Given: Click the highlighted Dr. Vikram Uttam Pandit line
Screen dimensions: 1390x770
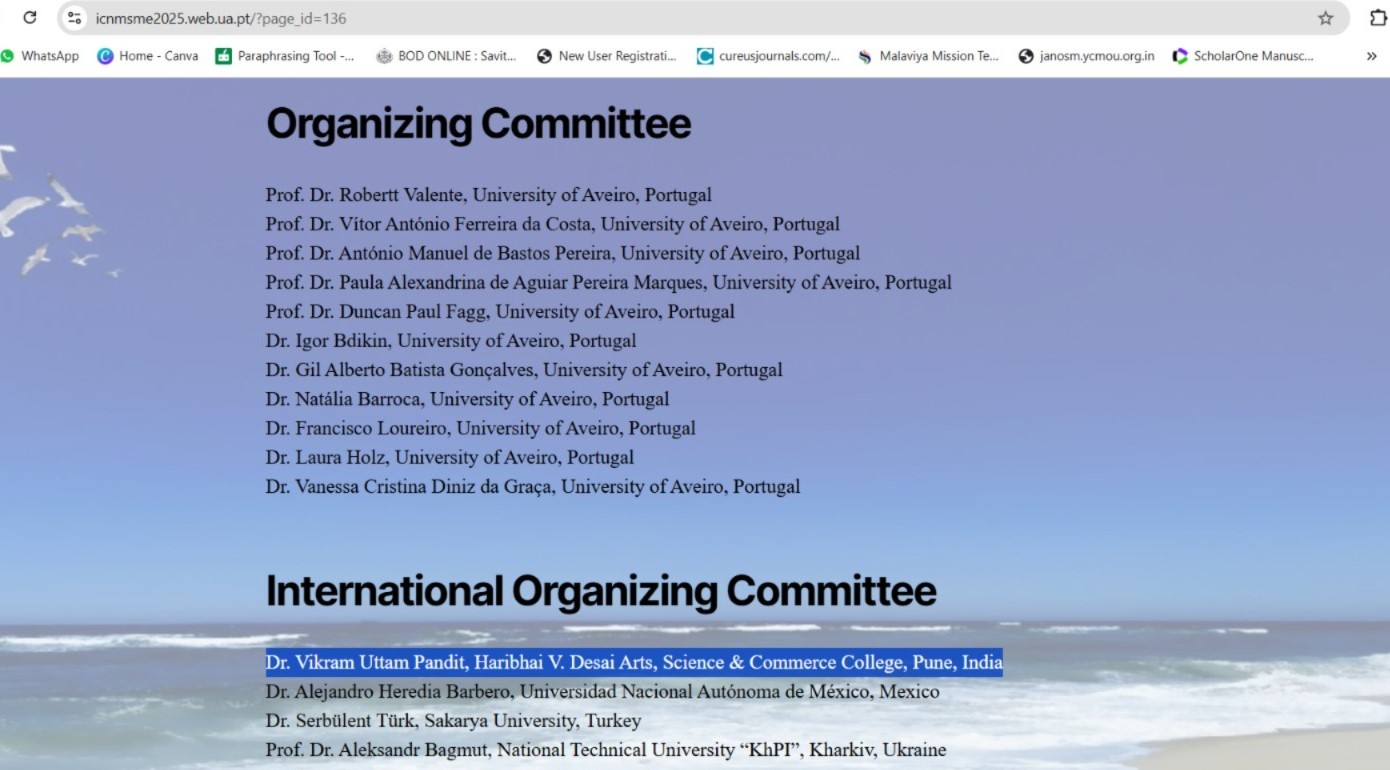Looking at the screenshot, I should point(634,663).
